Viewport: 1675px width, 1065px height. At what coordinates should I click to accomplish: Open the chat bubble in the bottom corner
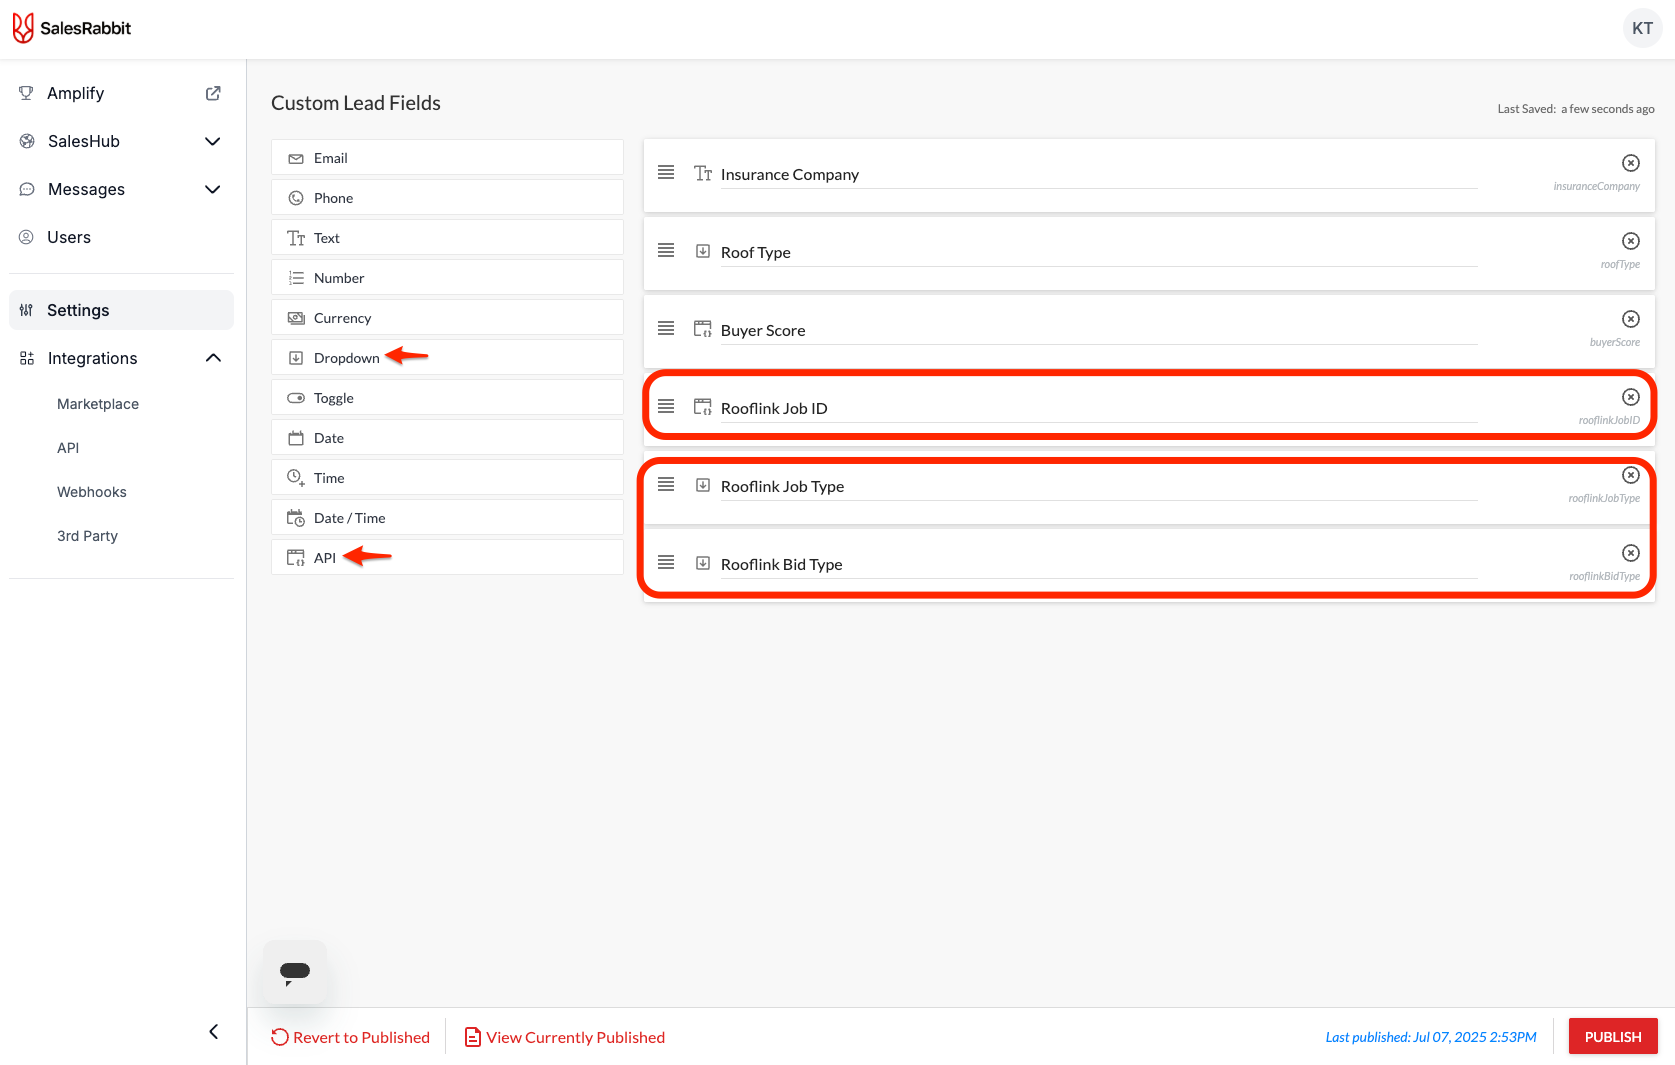point(294,971)
